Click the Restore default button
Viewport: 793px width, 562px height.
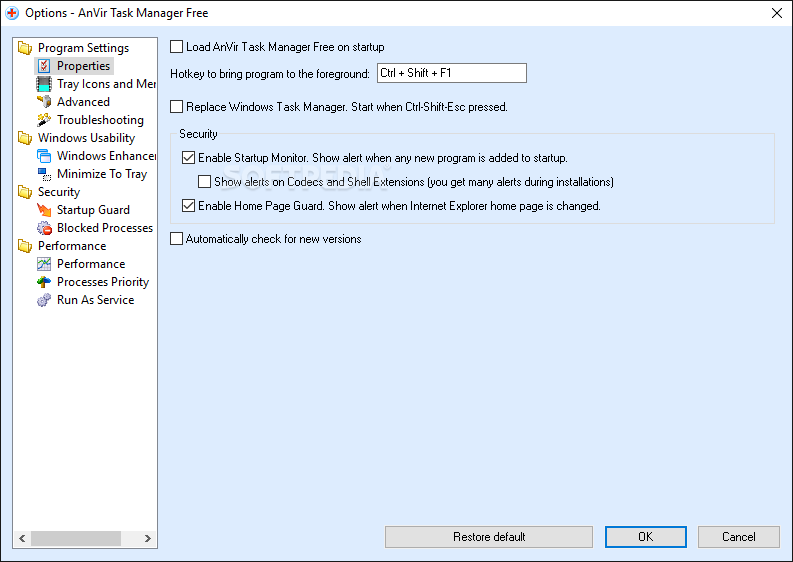(489, 537)
